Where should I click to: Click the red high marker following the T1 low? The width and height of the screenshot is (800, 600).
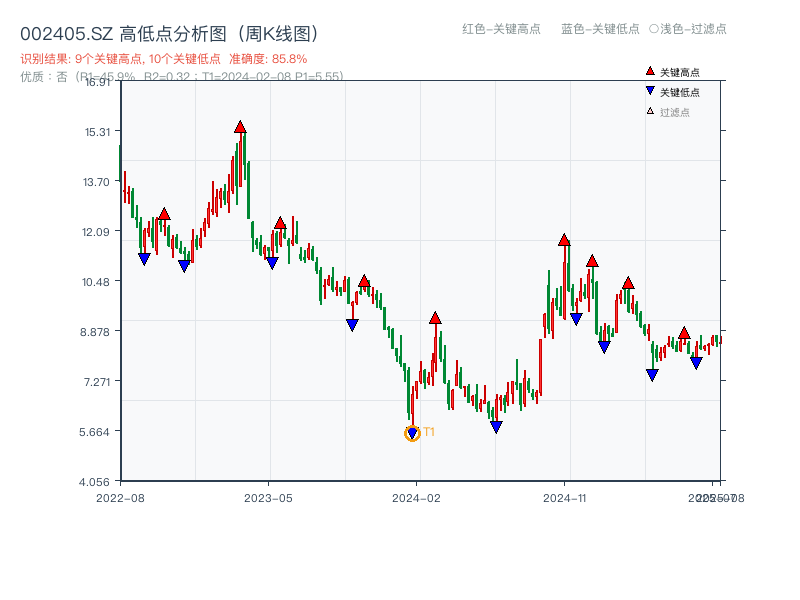(435, 318)
